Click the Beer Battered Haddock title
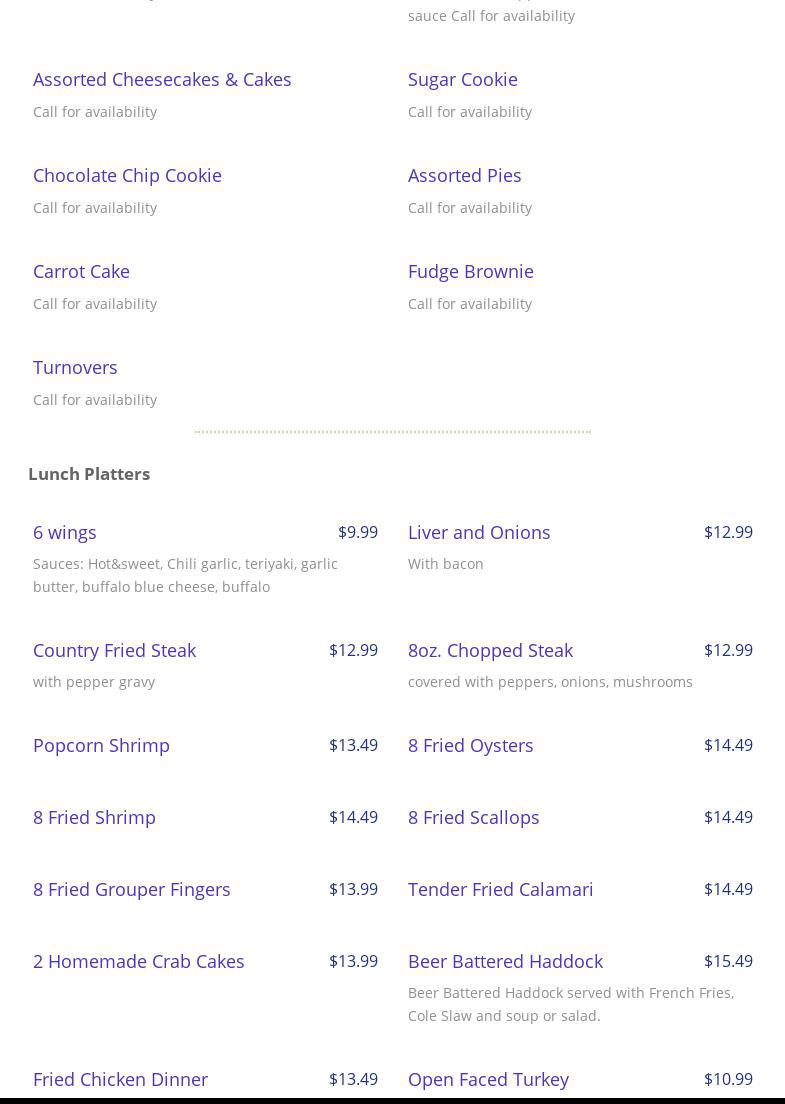The image size is (785, 1104). (505, 961)
